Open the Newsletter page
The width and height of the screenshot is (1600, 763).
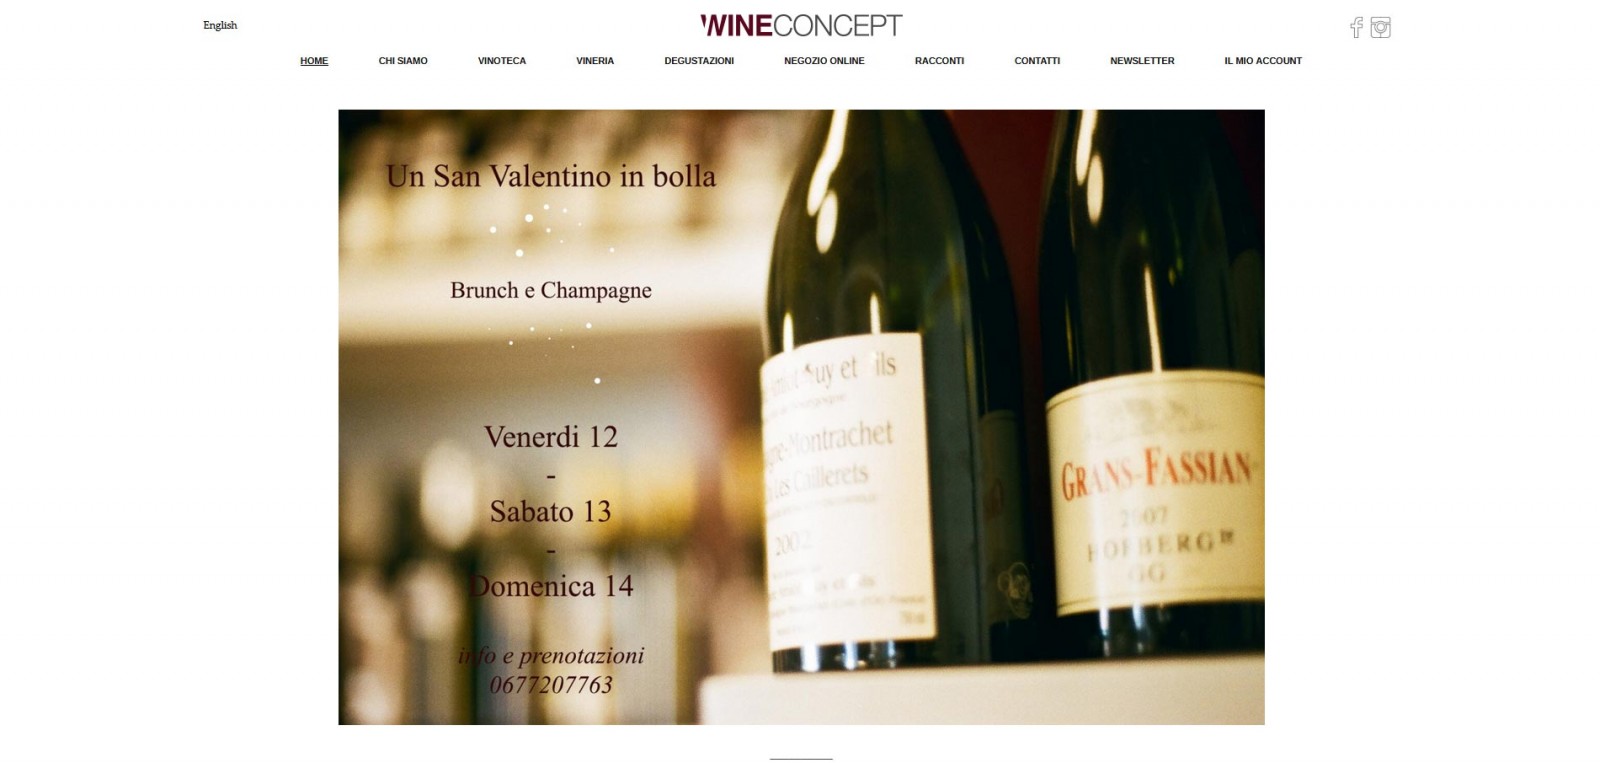(1142, 61)
